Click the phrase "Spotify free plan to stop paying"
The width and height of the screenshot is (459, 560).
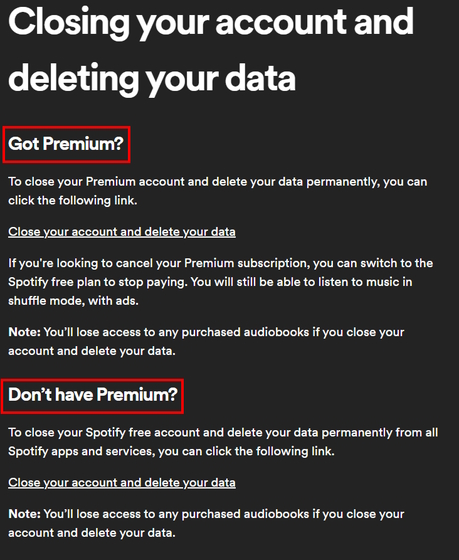coord(97,282)
